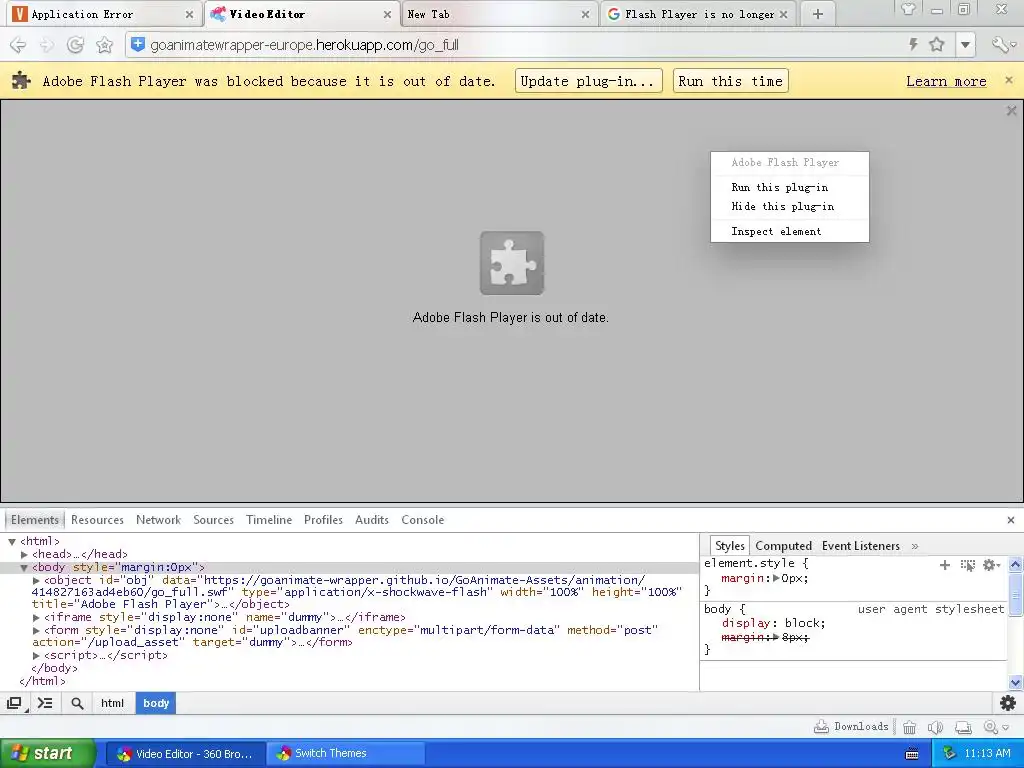Click the dock-to-window devtools icon
The width and height of the screenshot is (1024, 768).
(x=14, y=703)
